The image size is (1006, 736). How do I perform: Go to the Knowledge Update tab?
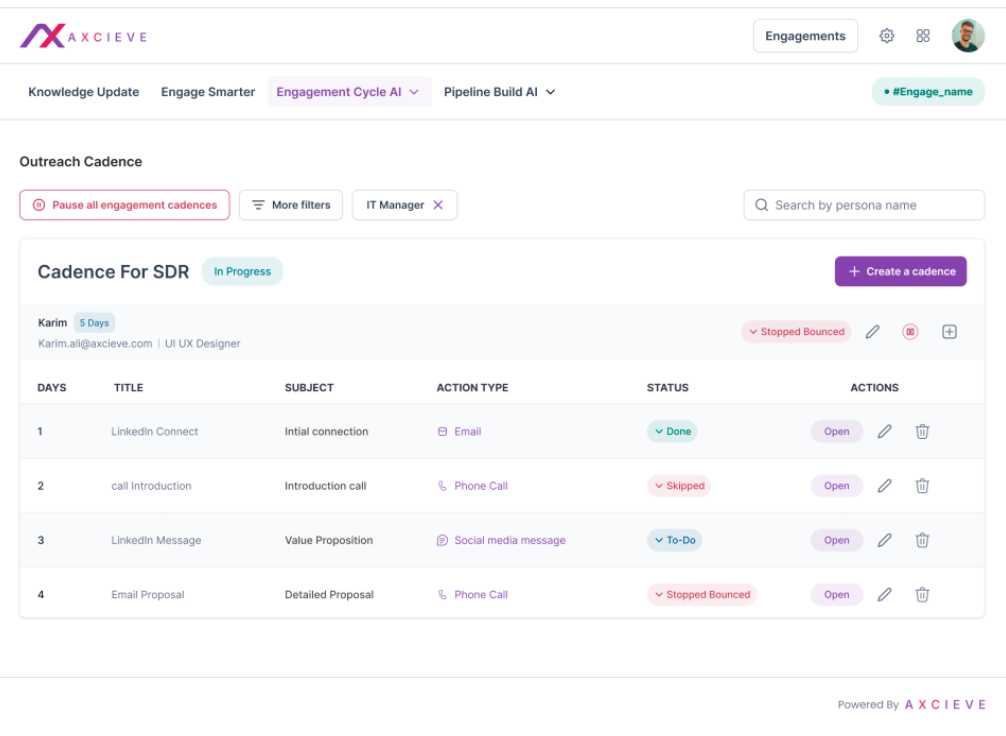click(84, 92)
